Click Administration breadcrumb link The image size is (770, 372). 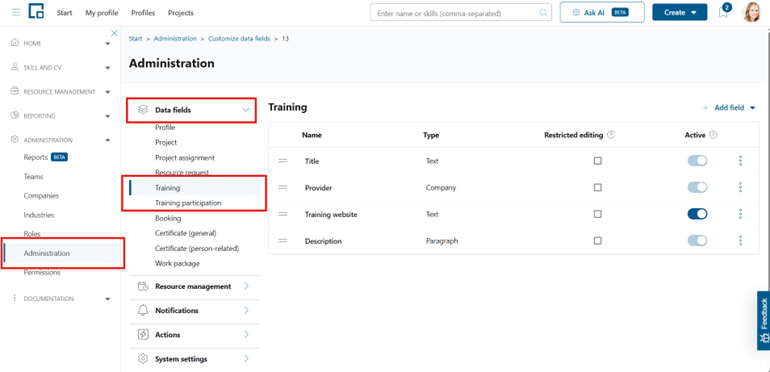[x=175, y=38]
